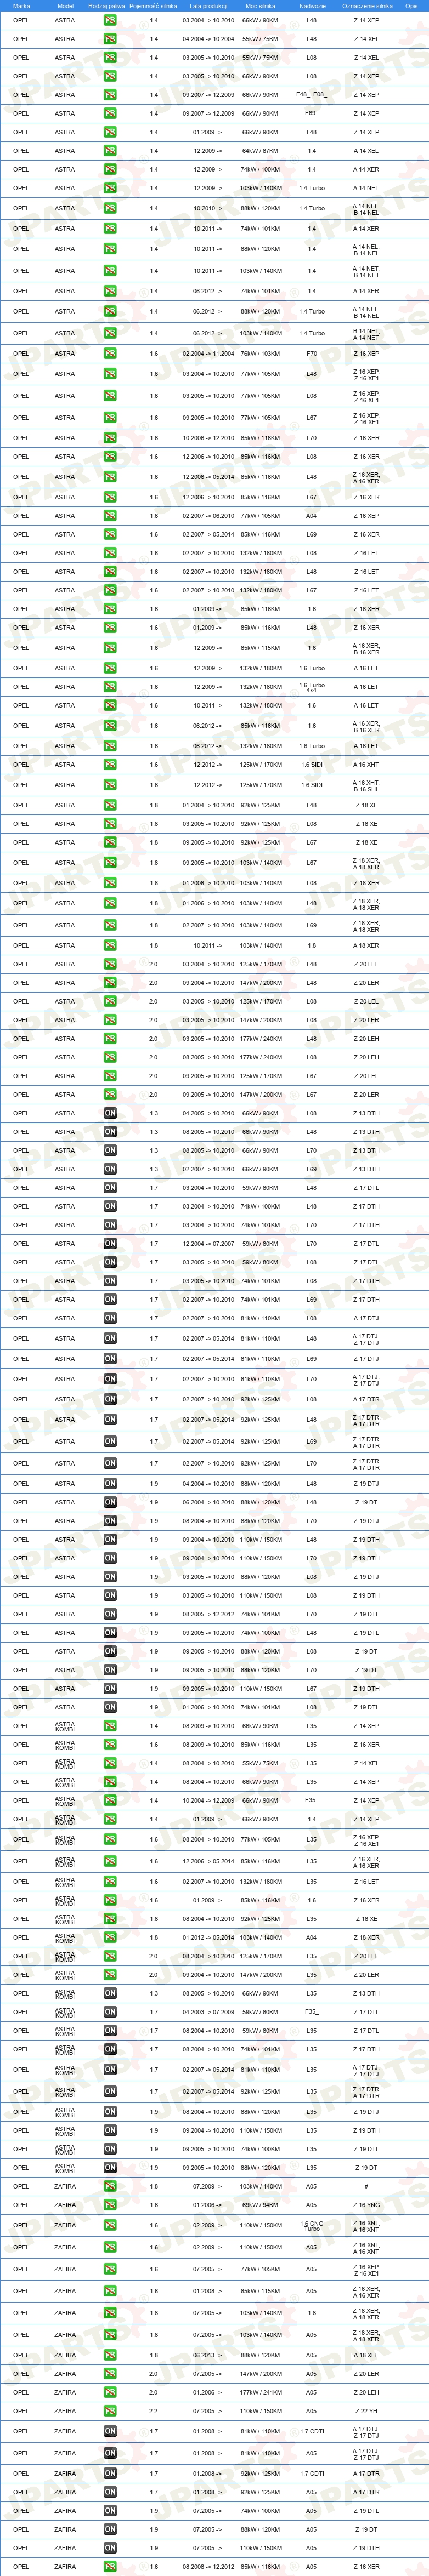Click diesel ON icon, Astra Kombi Z 13 DTH row
429x2576 pixels.
[x=110, y=1993]
